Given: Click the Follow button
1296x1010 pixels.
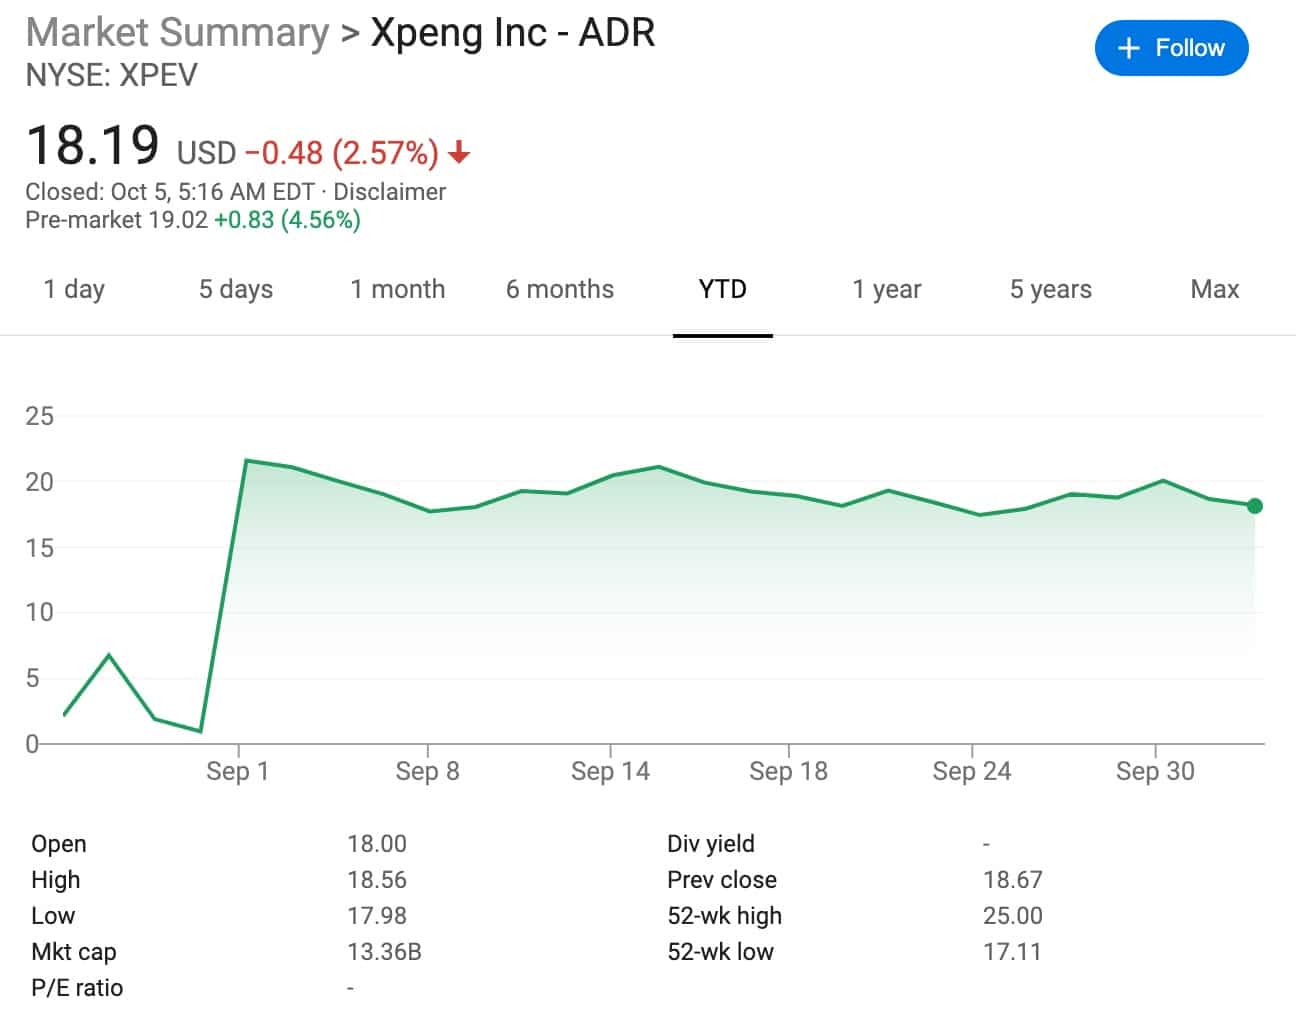Looking at the screenshot, I should pos(1171,47).
